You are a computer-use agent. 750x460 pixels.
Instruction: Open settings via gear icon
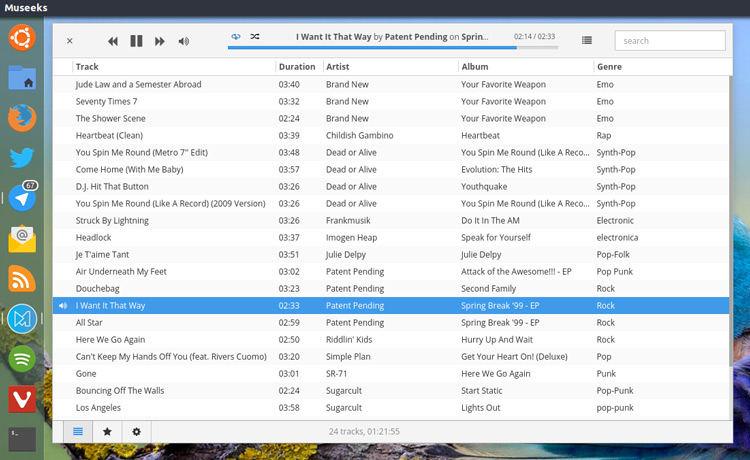(x=137, y=431)
